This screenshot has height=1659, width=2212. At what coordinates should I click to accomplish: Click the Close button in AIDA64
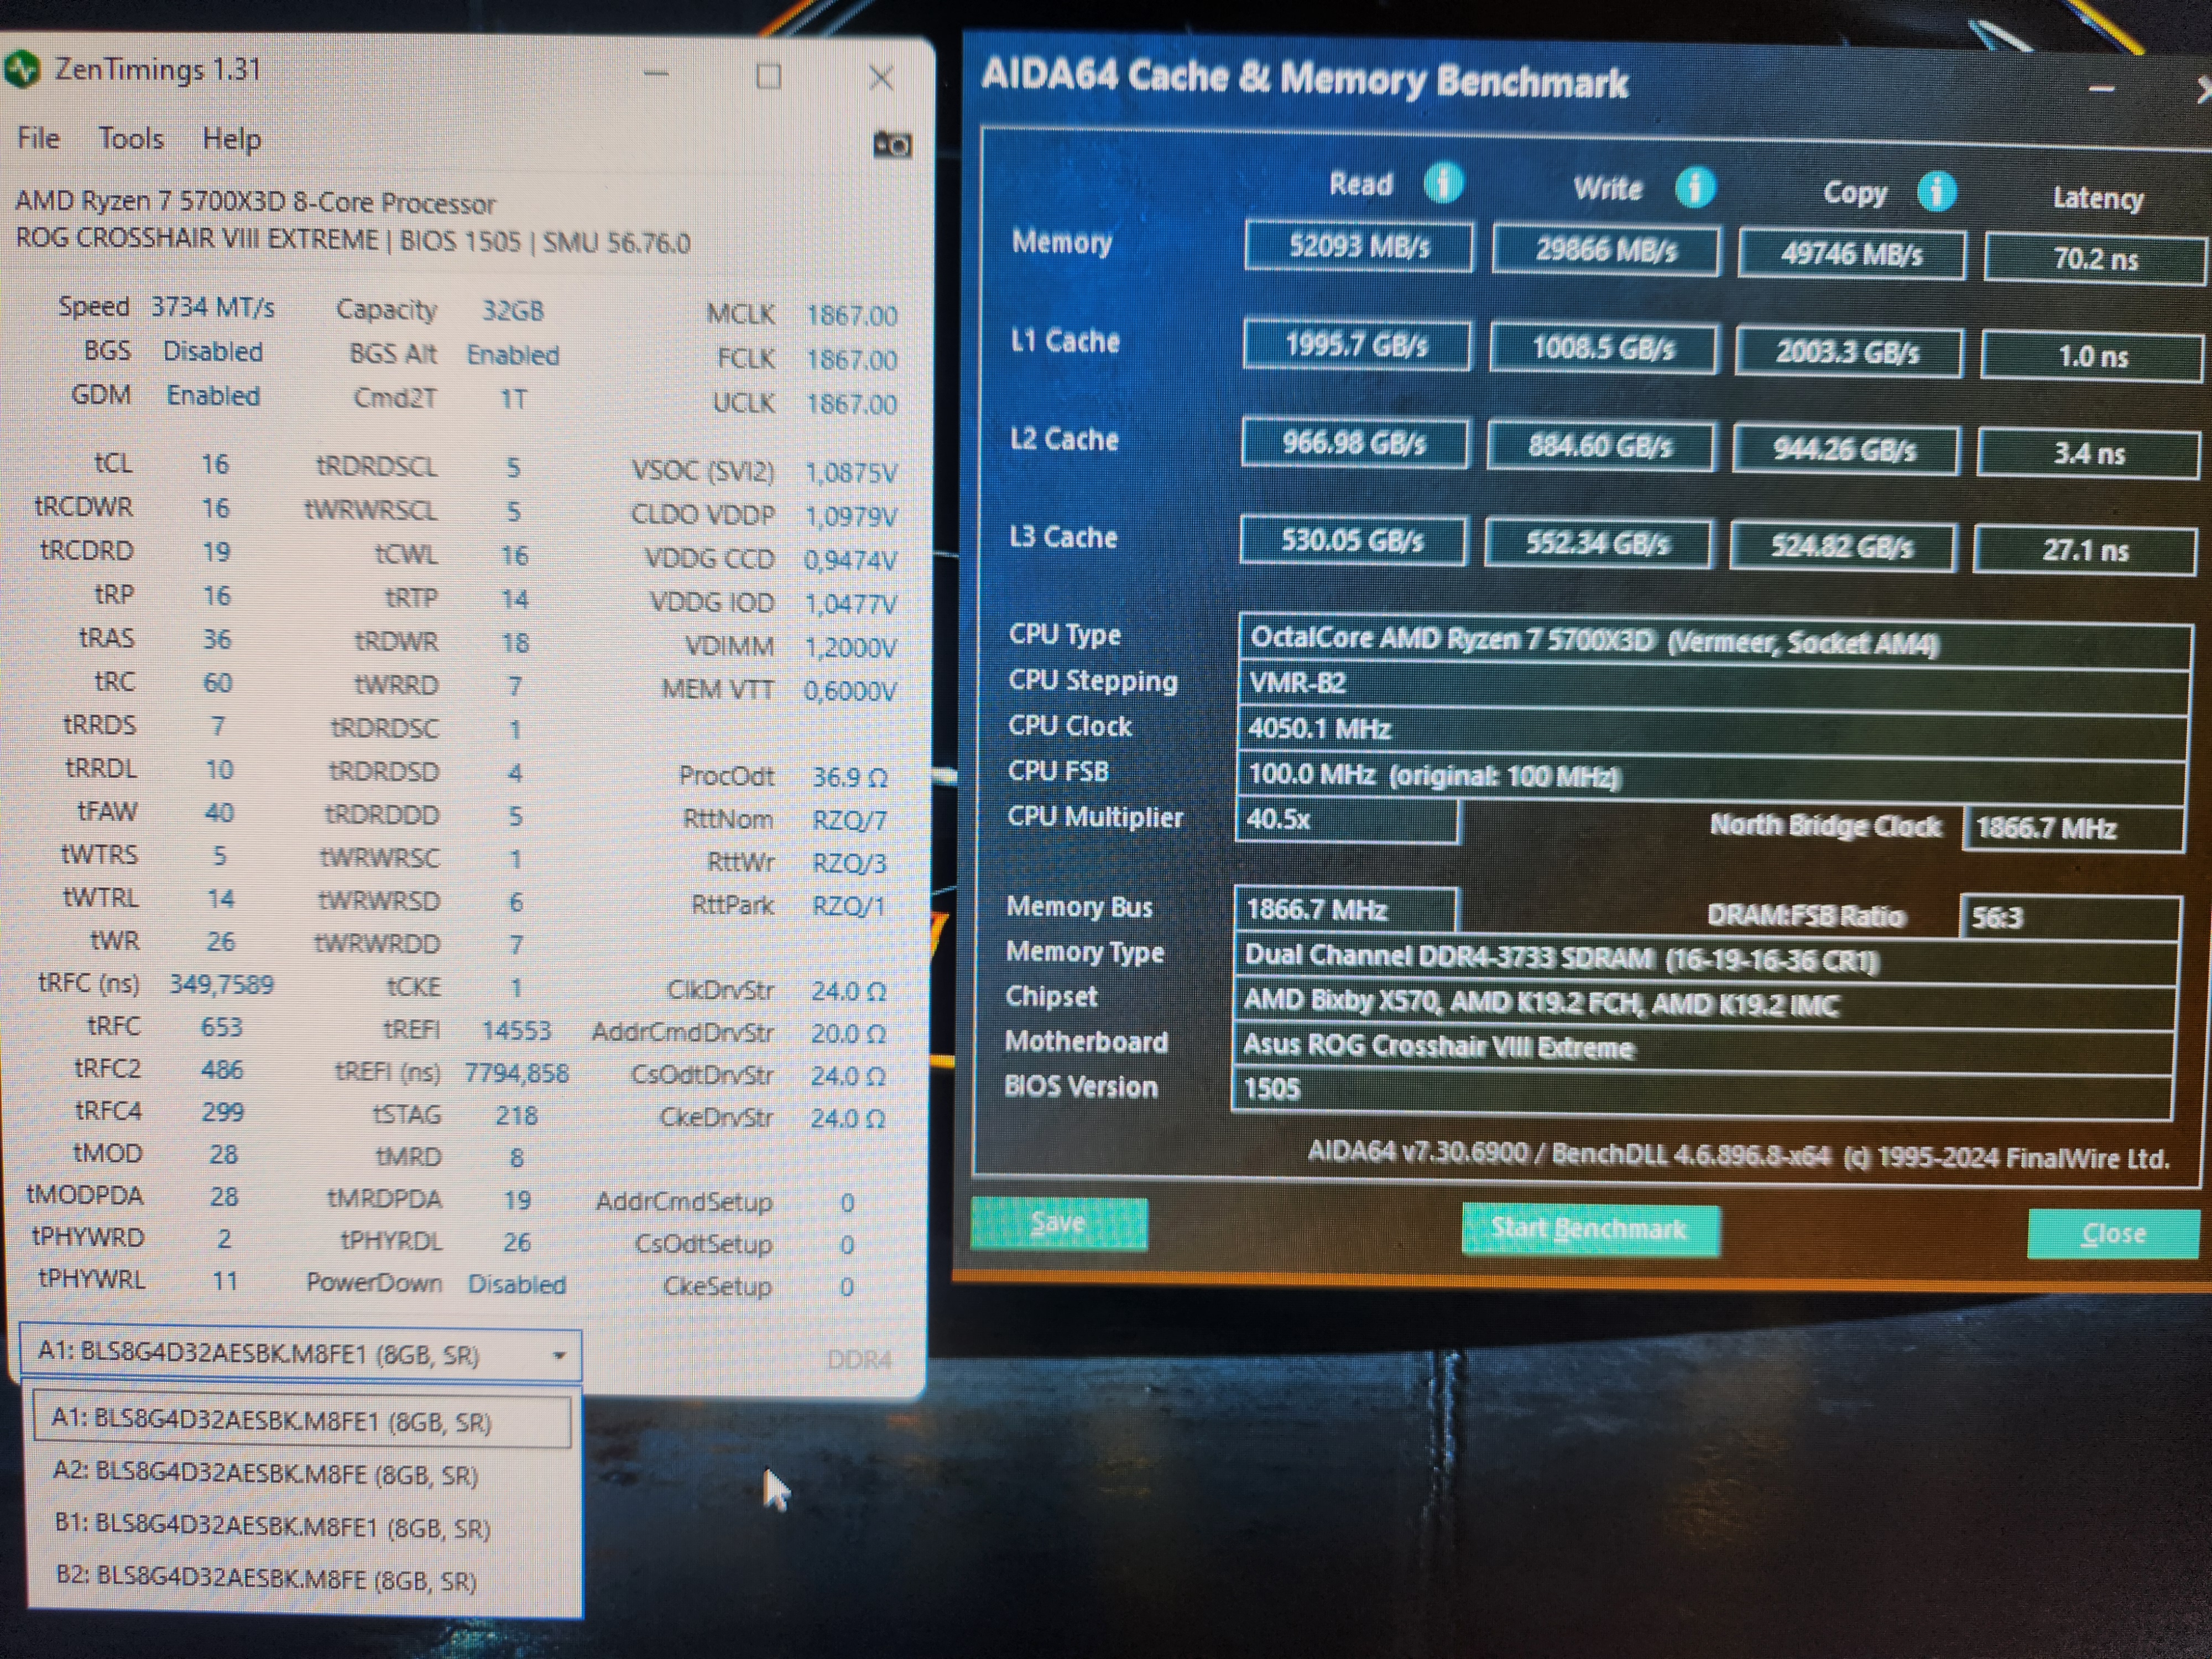click(x=2112, y=1233)
